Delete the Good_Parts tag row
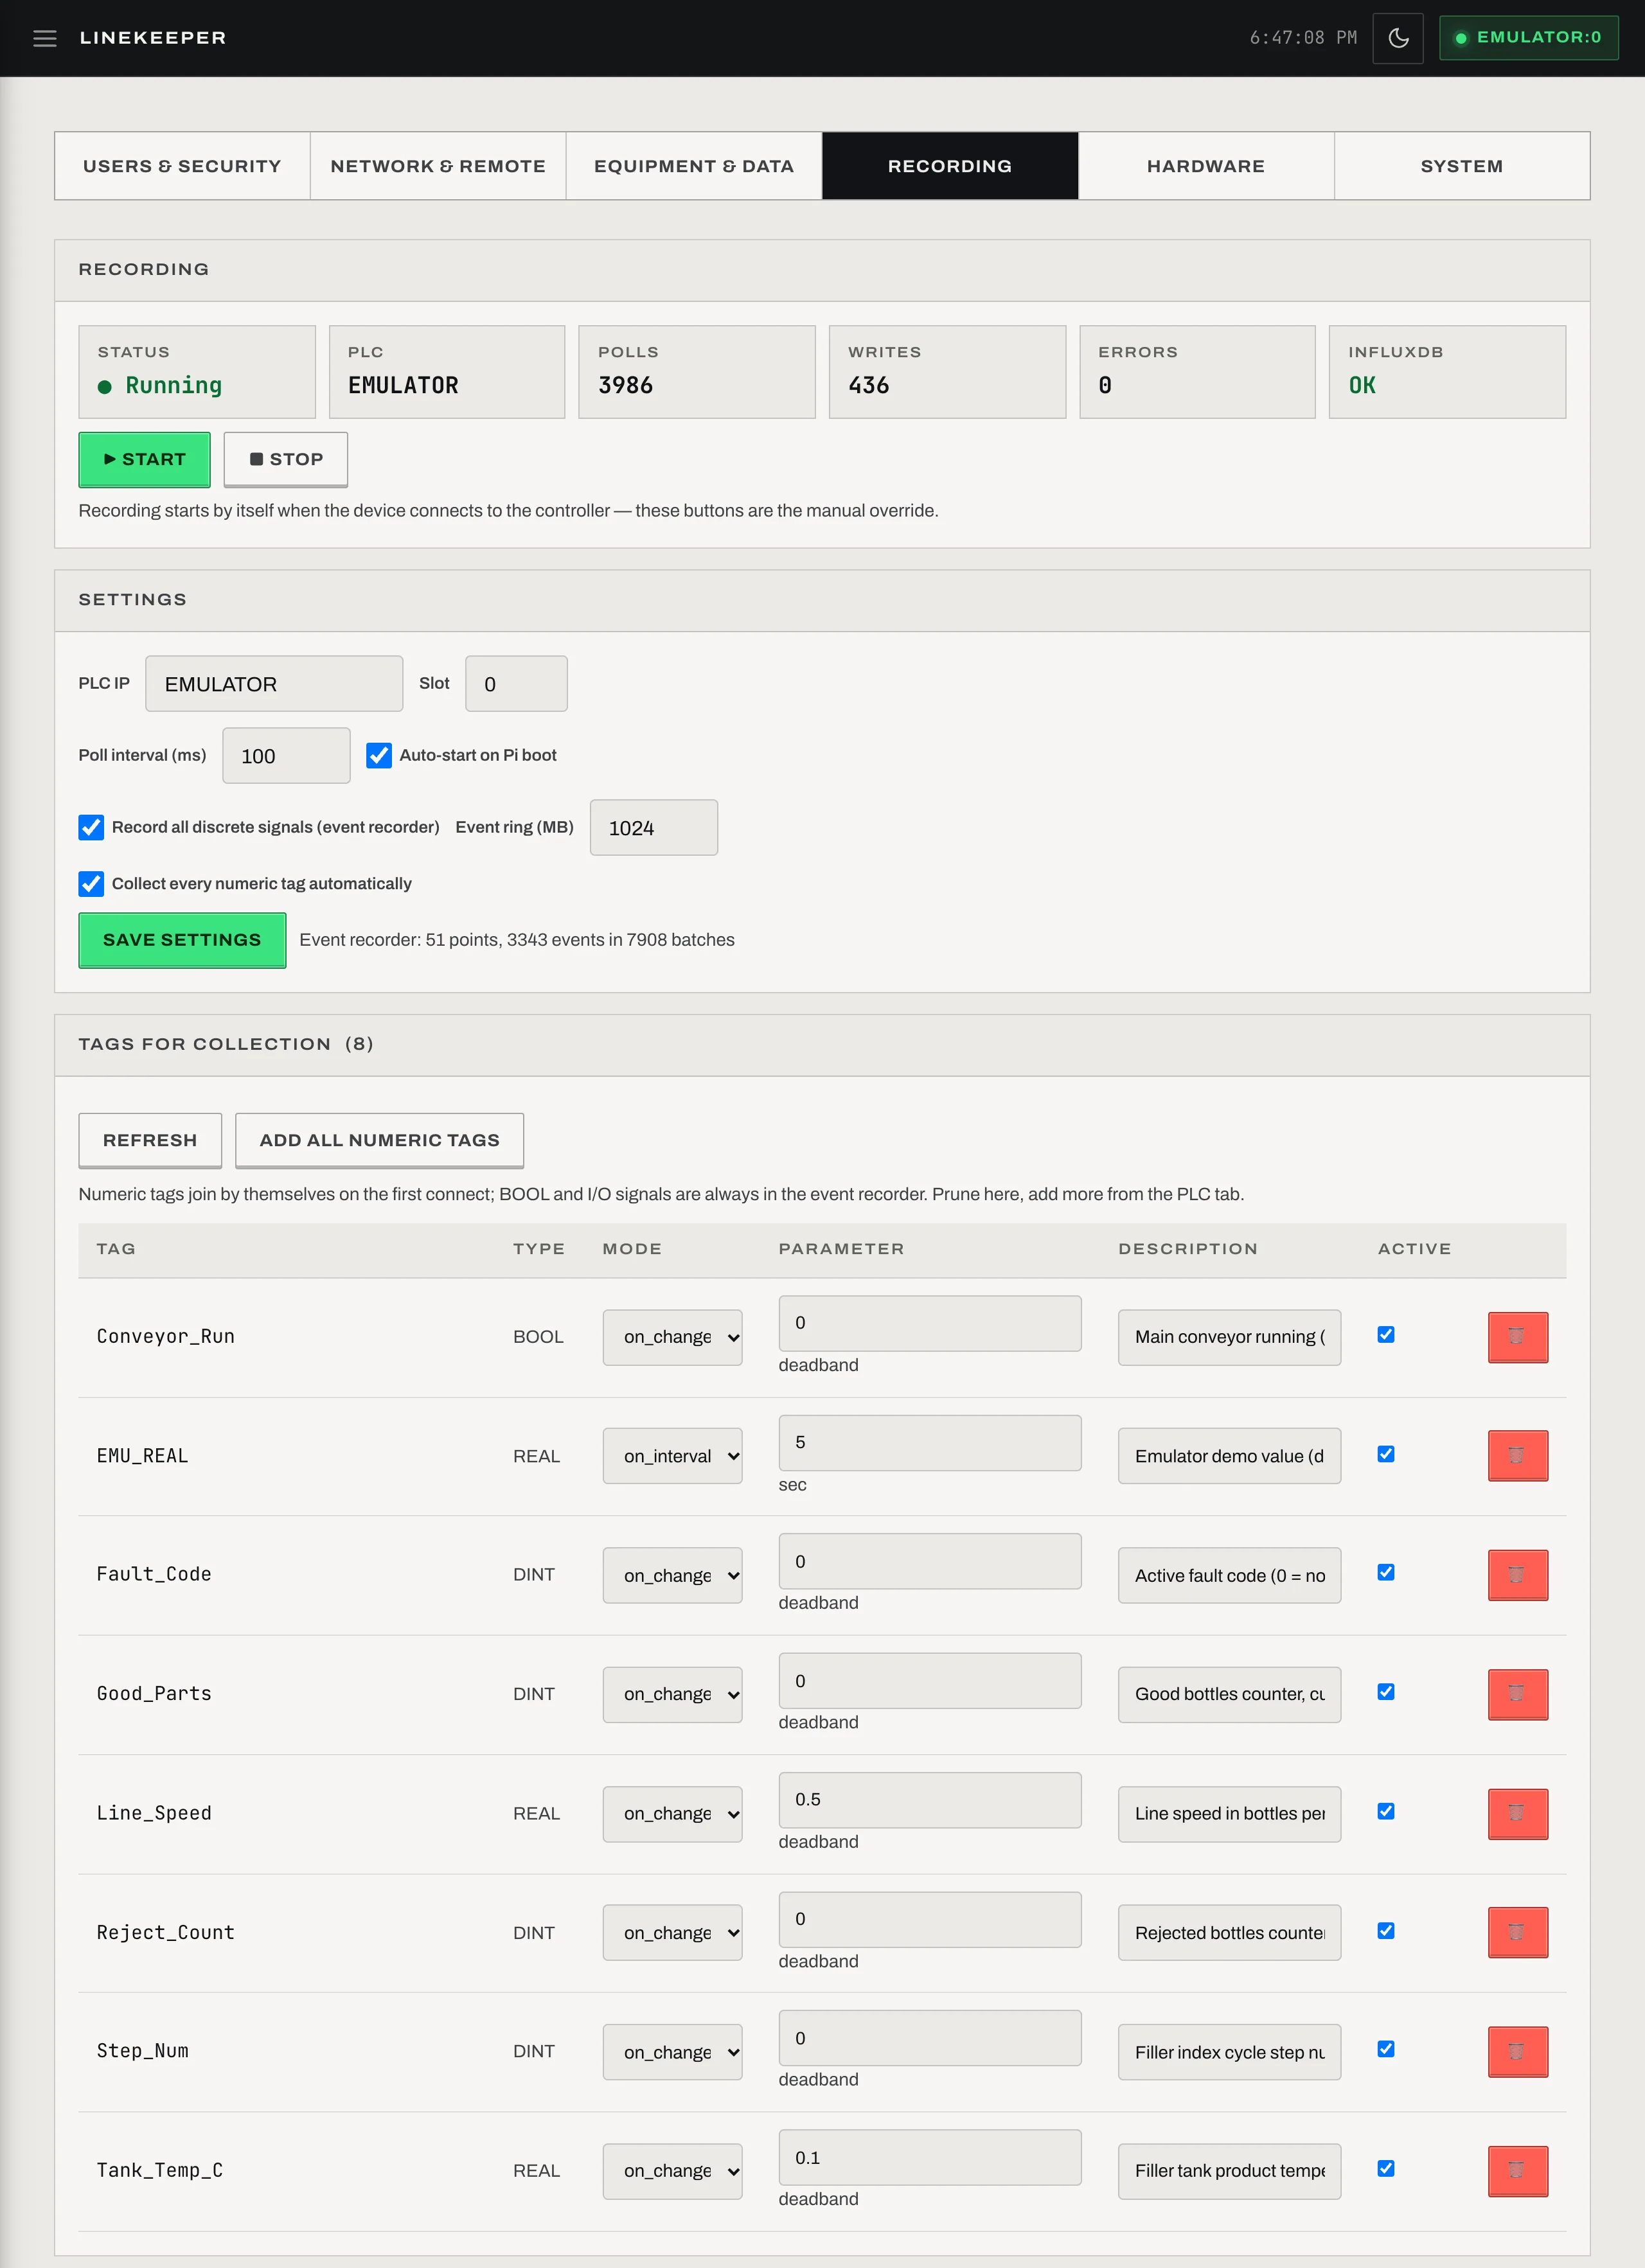This screenshot has height=2268, width=1645. tap(1517, 1694)
